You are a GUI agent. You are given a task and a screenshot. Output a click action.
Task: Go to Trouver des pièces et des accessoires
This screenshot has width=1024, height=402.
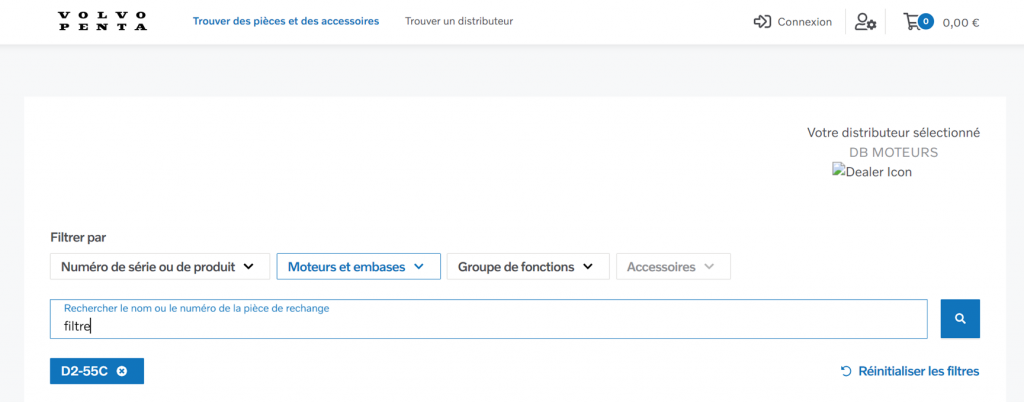tap(286, 21)
